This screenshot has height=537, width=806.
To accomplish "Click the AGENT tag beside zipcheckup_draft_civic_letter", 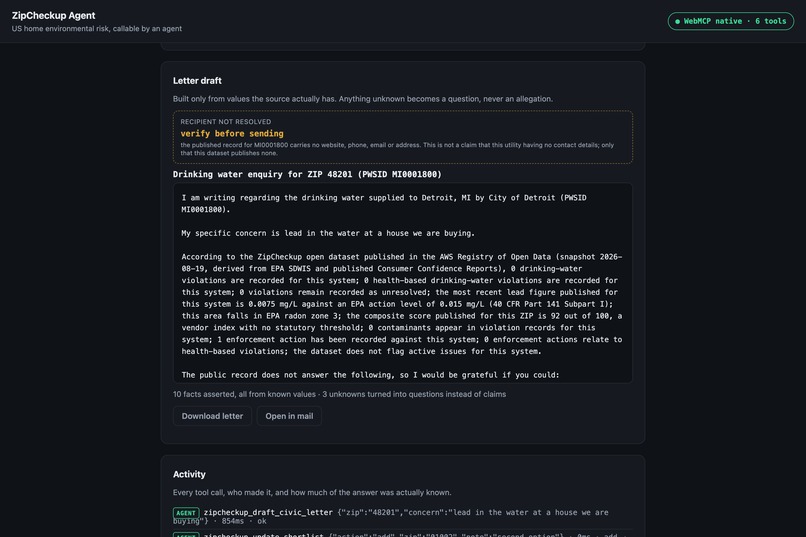I will [x=186, y=512].
